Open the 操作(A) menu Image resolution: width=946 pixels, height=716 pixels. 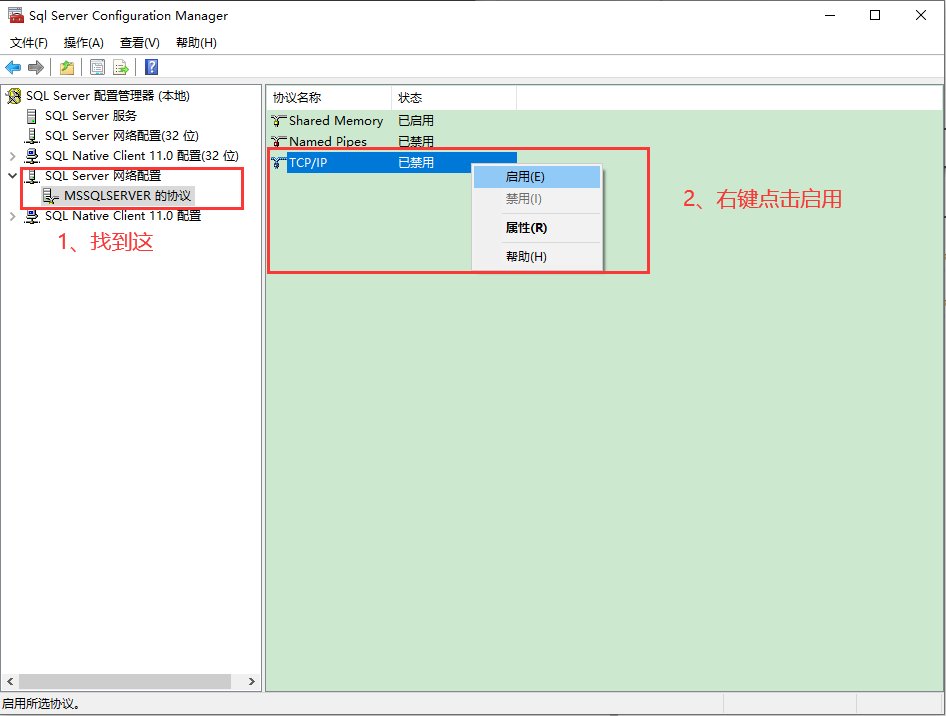tap(84, 43)
